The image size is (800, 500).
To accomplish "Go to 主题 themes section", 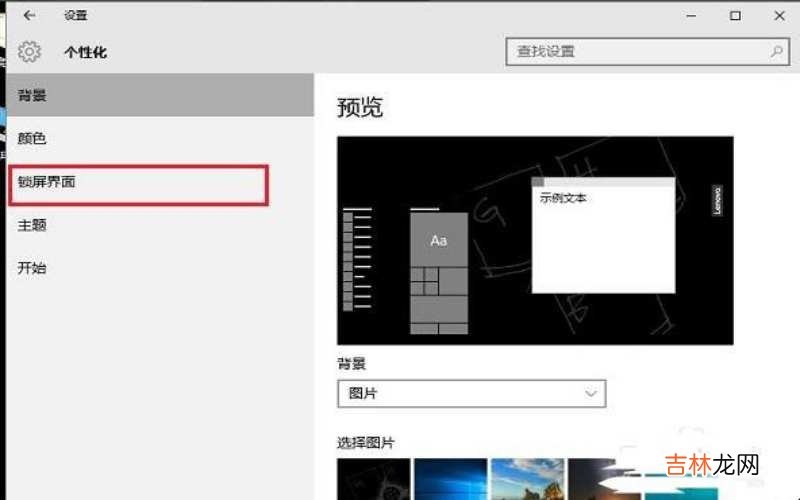I will pyautogui.click(x=32, y=226).
